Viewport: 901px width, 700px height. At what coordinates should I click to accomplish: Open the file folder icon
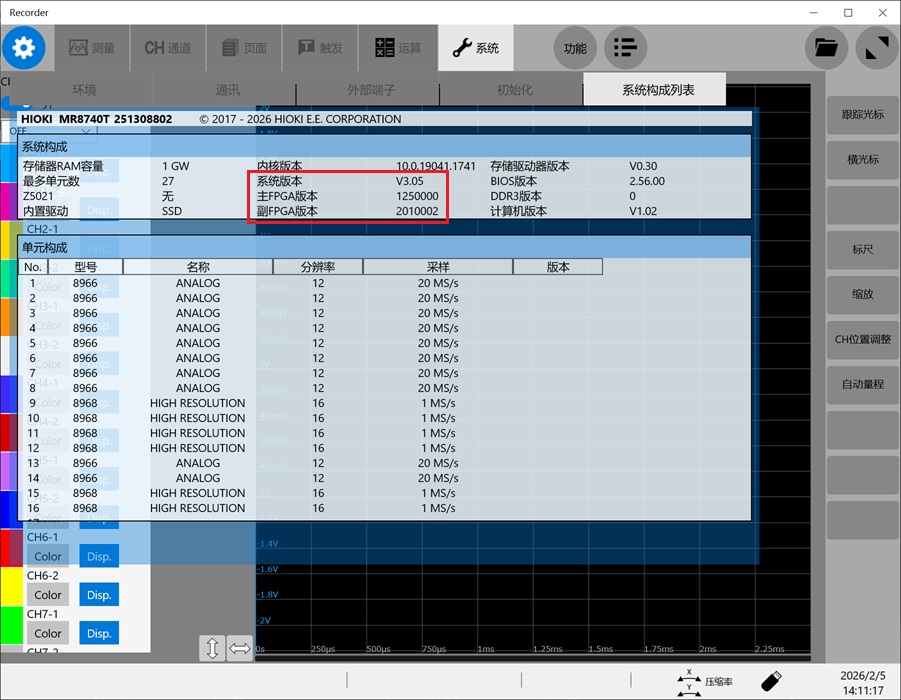[x=826, y=48]
